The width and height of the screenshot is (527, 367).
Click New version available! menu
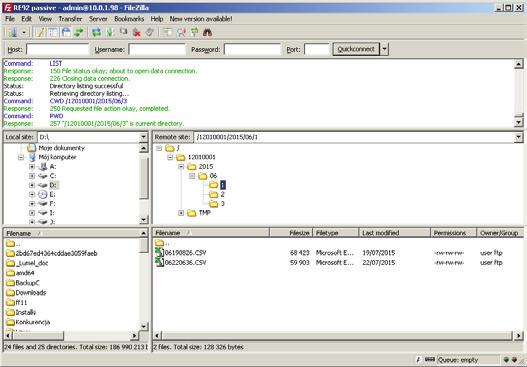(201, 19)
